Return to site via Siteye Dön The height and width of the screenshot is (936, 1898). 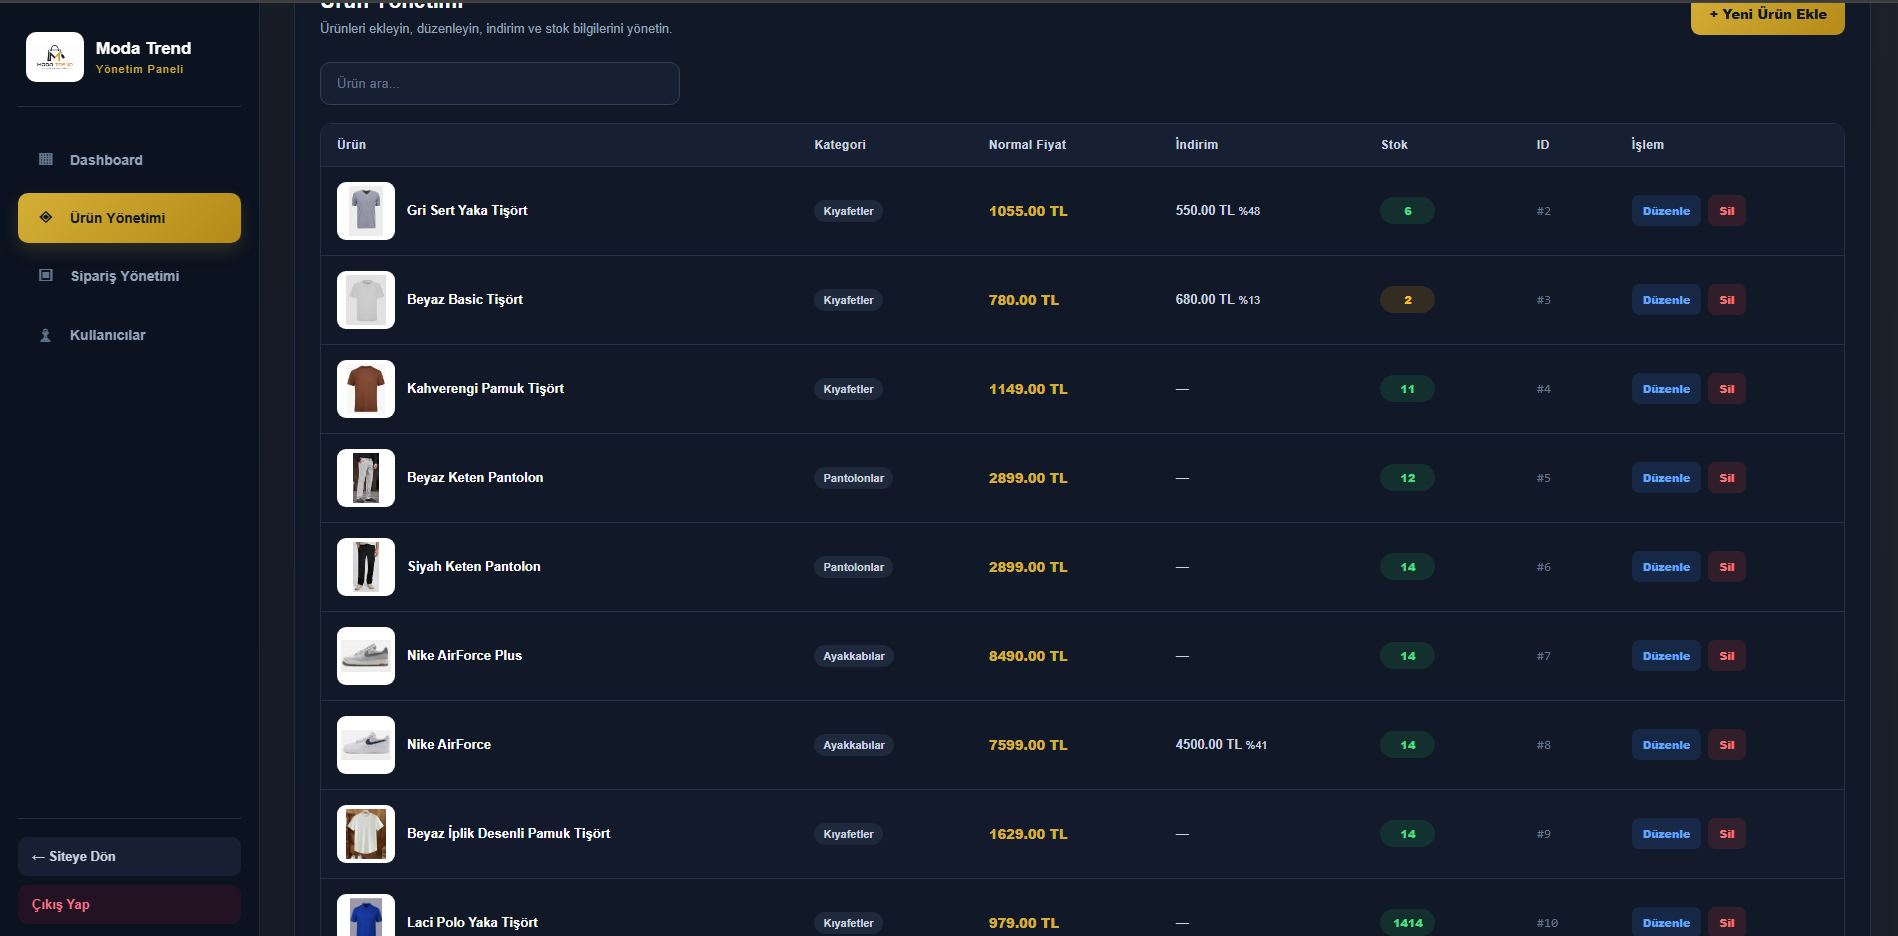(129, 857)
